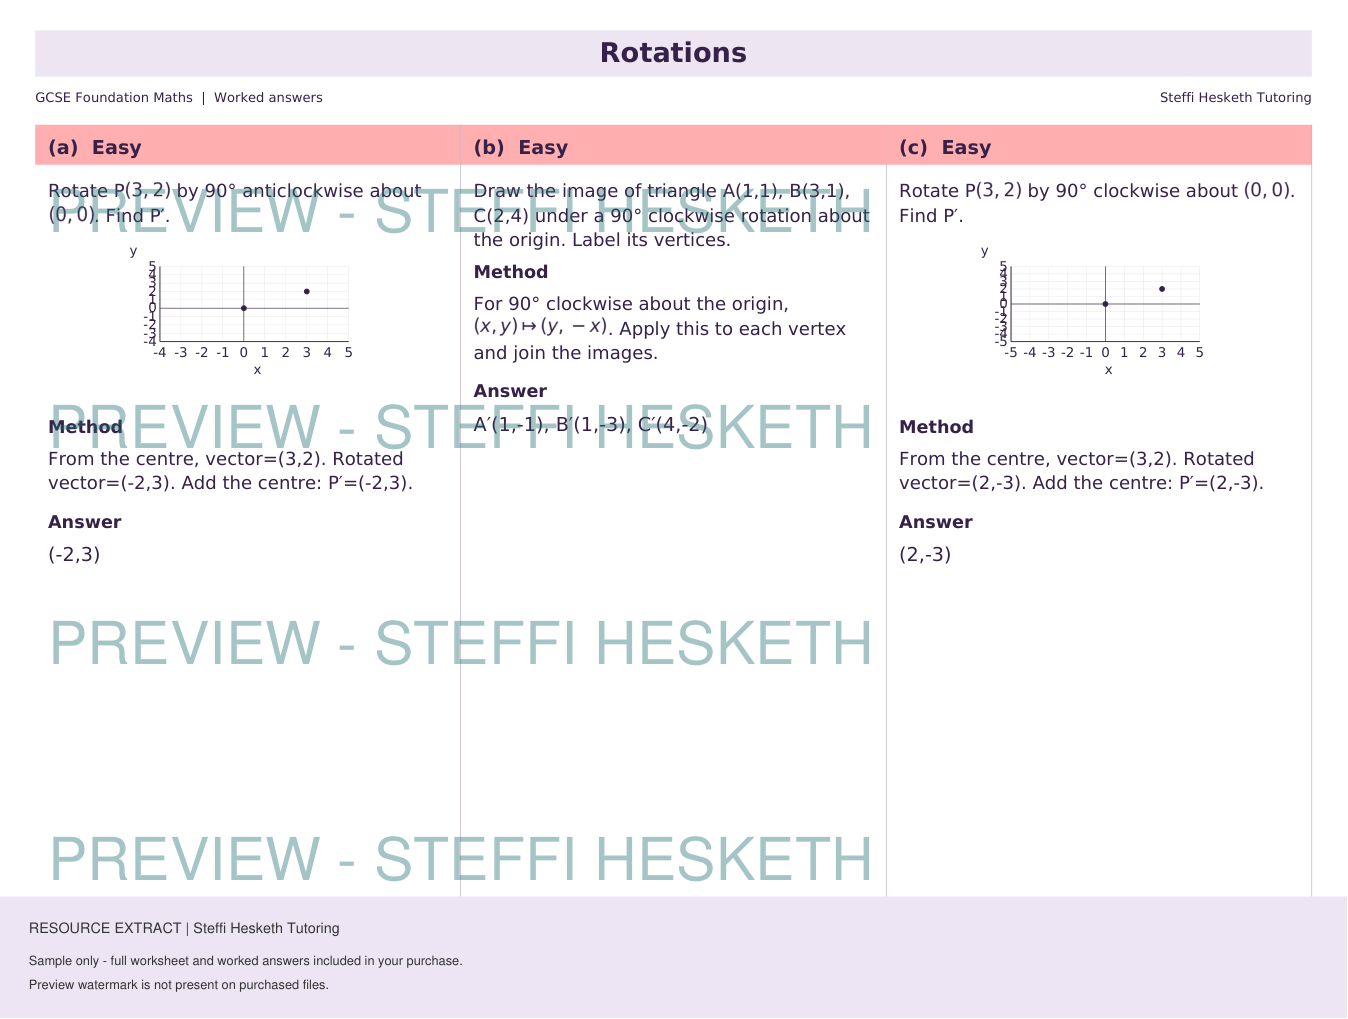Click the '(b) Easy' section heading
This screenshot has width=1348, height=1019.
(x=521, y=148)
